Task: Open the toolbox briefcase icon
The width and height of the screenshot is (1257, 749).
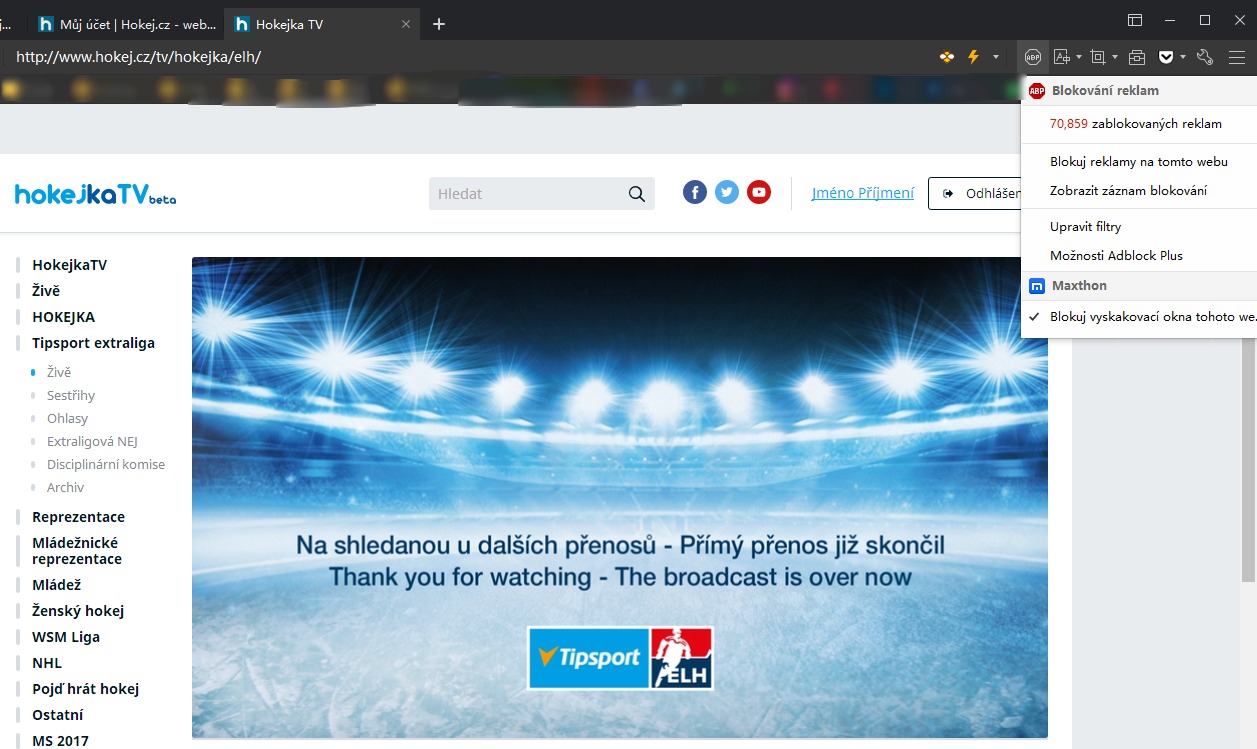Action: pos(1136,57)
